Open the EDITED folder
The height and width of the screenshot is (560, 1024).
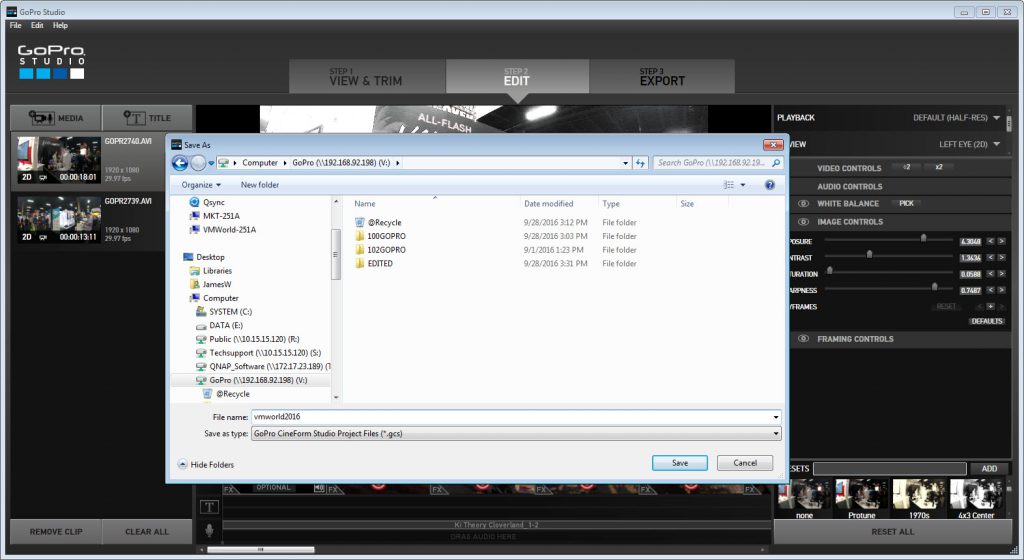tap(380, 264)
